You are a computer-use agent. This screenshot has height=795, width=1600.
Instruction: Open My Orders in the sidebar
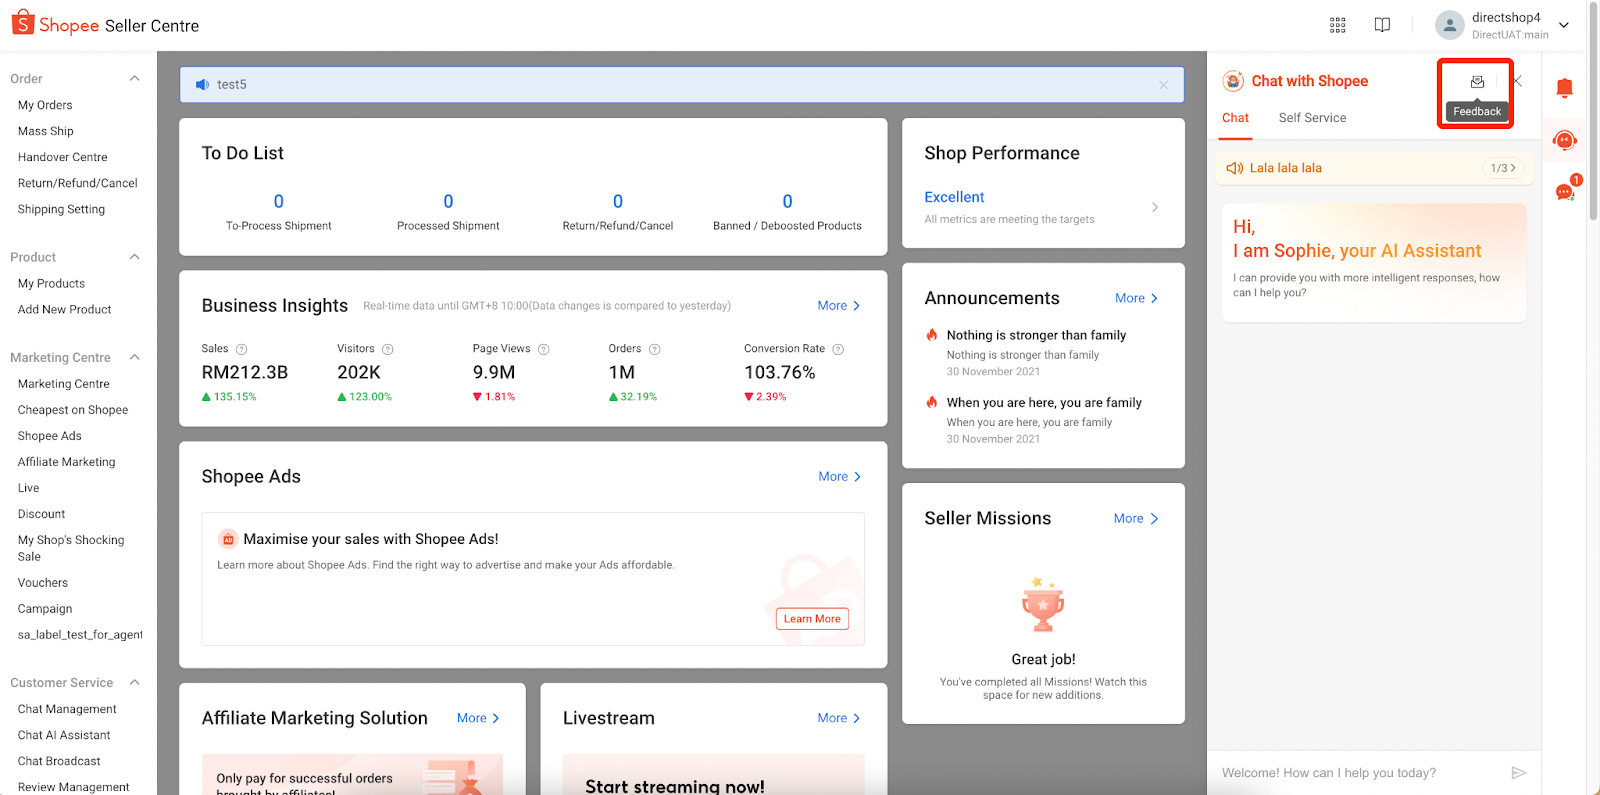coord(45,105)
